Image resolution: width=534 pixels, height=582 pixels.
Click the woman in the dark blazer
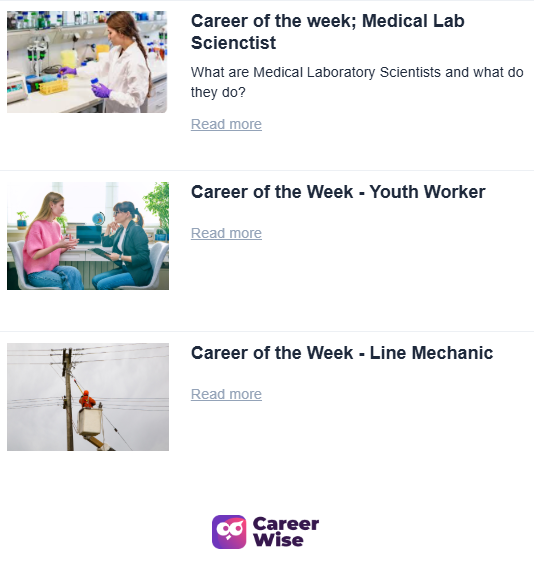click(x=124, y=246)
